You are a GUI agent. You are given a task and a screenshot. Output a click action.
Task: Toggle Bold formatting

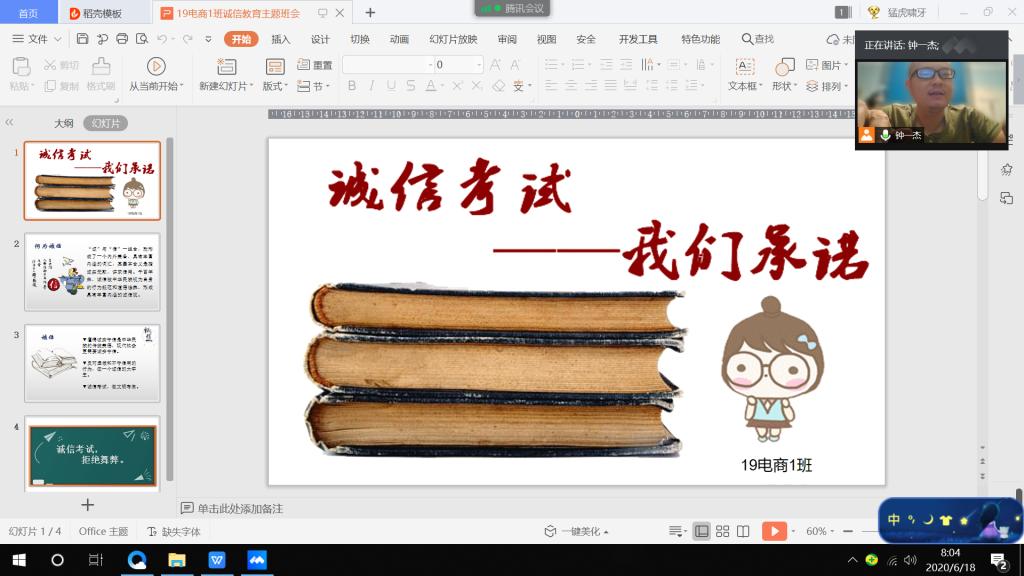[x=352, y=86]
